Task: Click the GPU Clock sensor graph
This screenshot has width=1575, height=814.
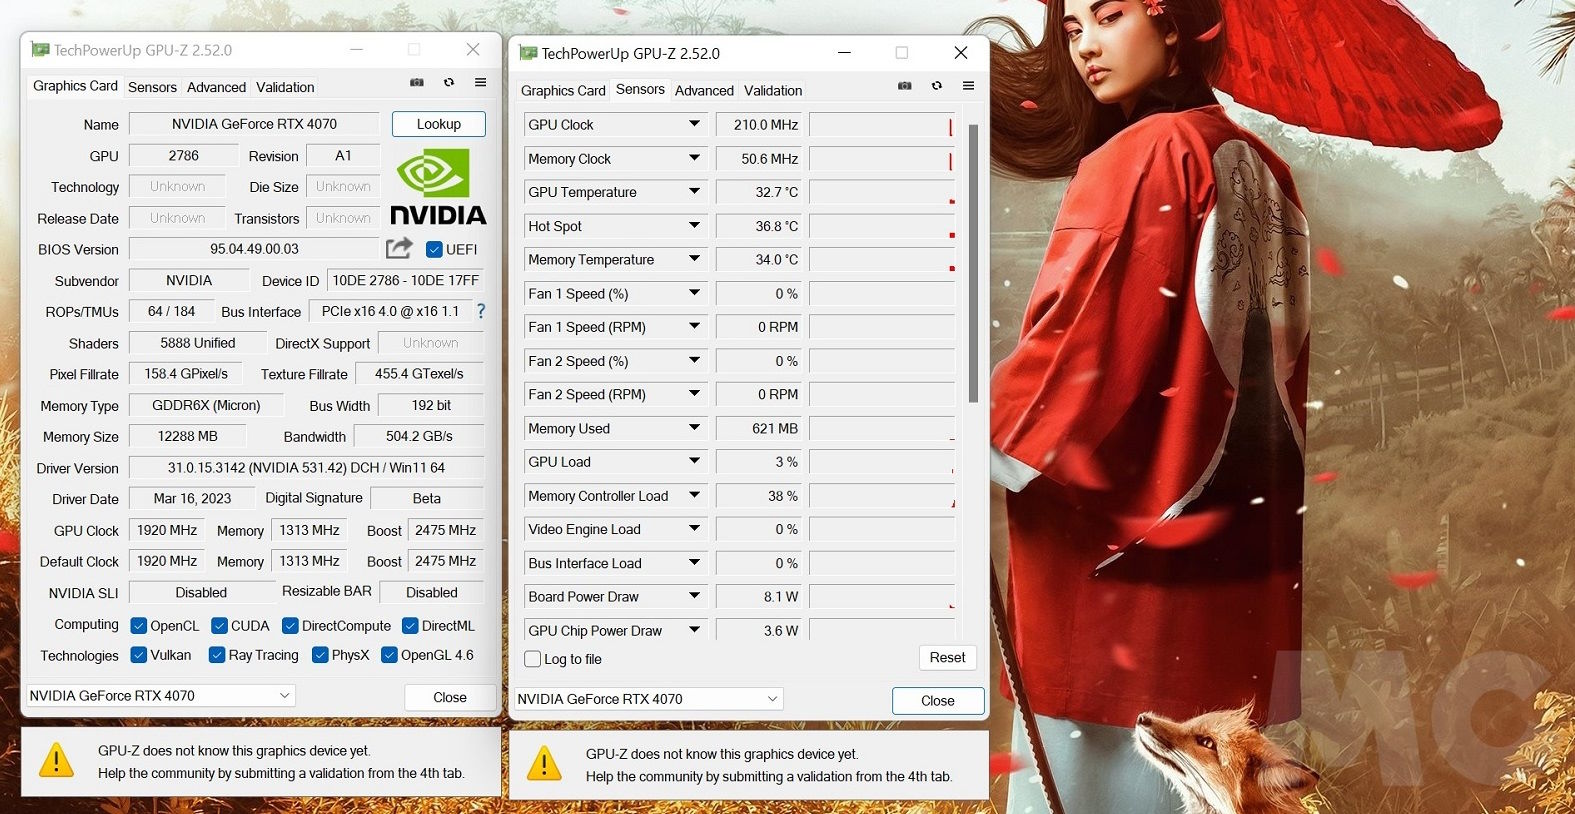Action: [881, 125]
